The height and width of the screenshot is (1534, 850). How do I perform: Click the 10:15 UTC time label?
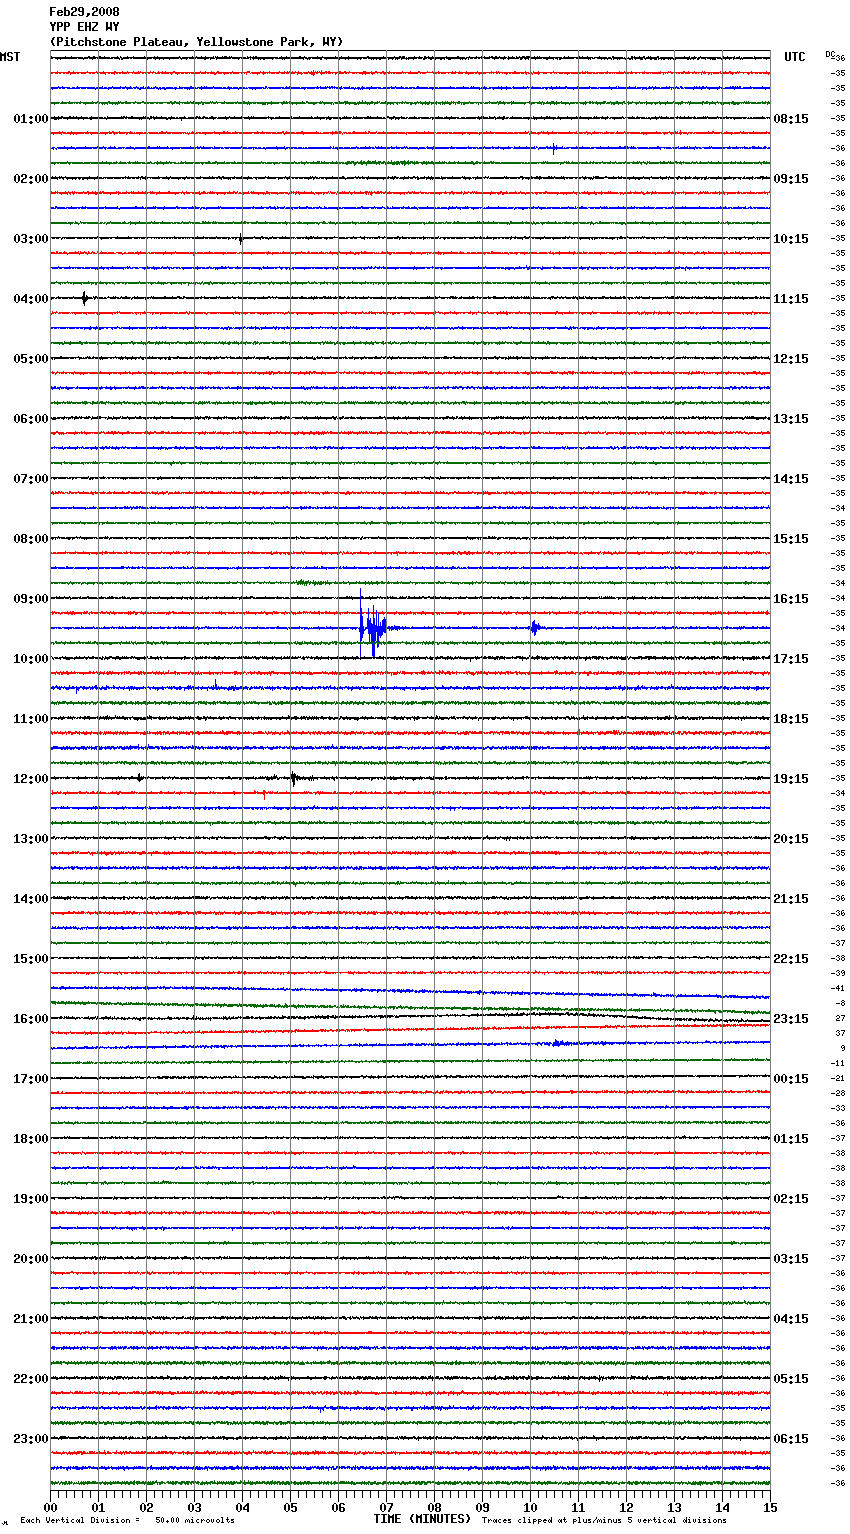tap(791, 239)
